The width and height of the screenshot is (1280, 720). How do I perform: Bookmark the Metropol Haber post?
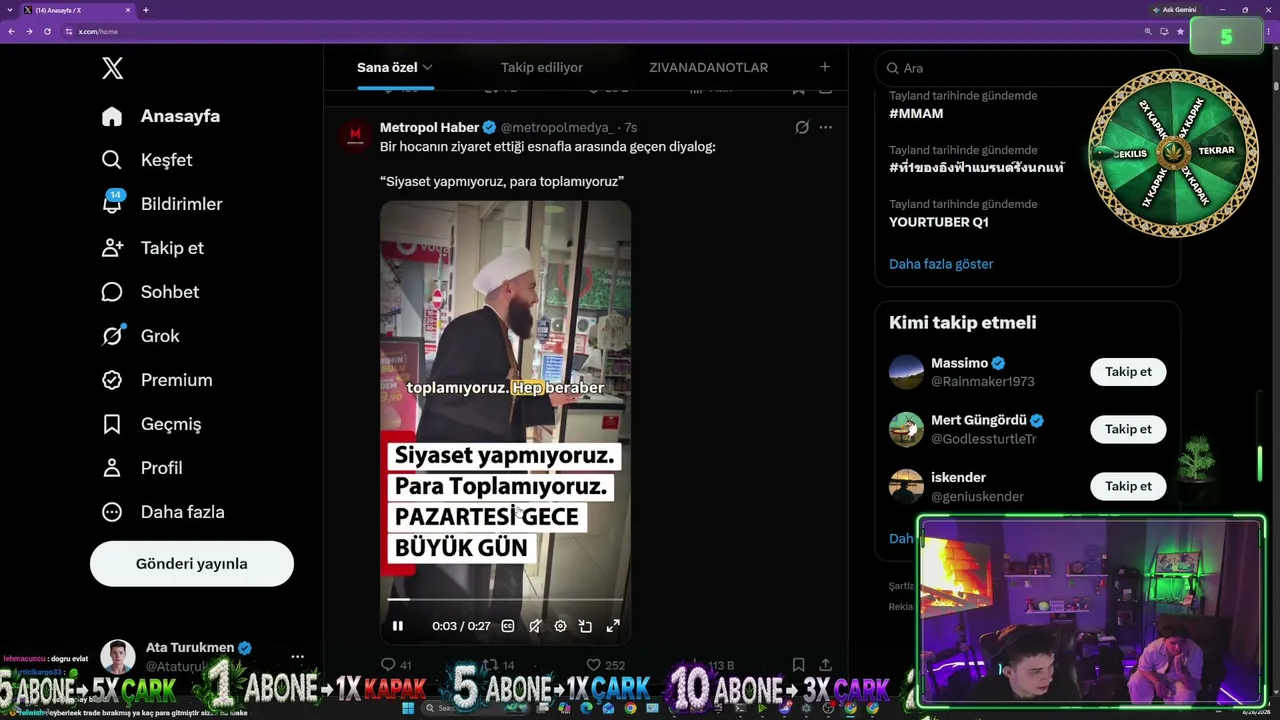click(x=798, y=665)
